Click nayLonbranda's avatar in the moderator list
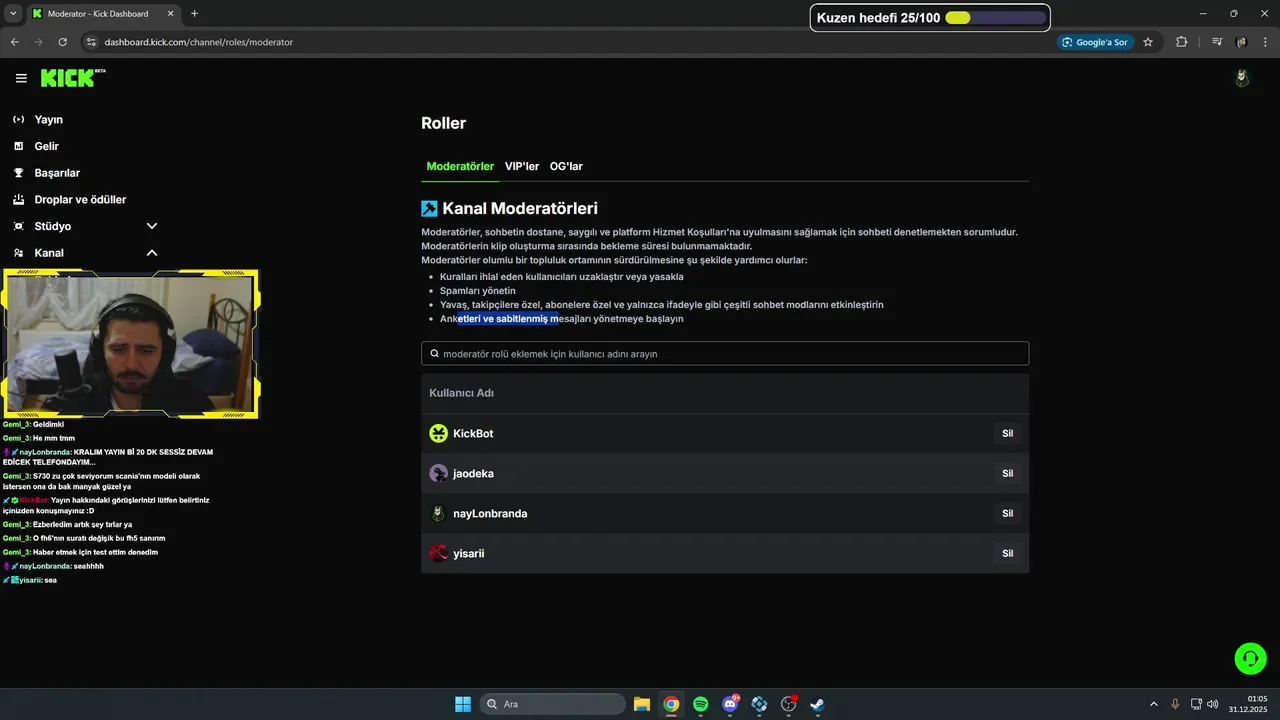Viewport: 1280px width, 720px height. click(x=438, y=513)
